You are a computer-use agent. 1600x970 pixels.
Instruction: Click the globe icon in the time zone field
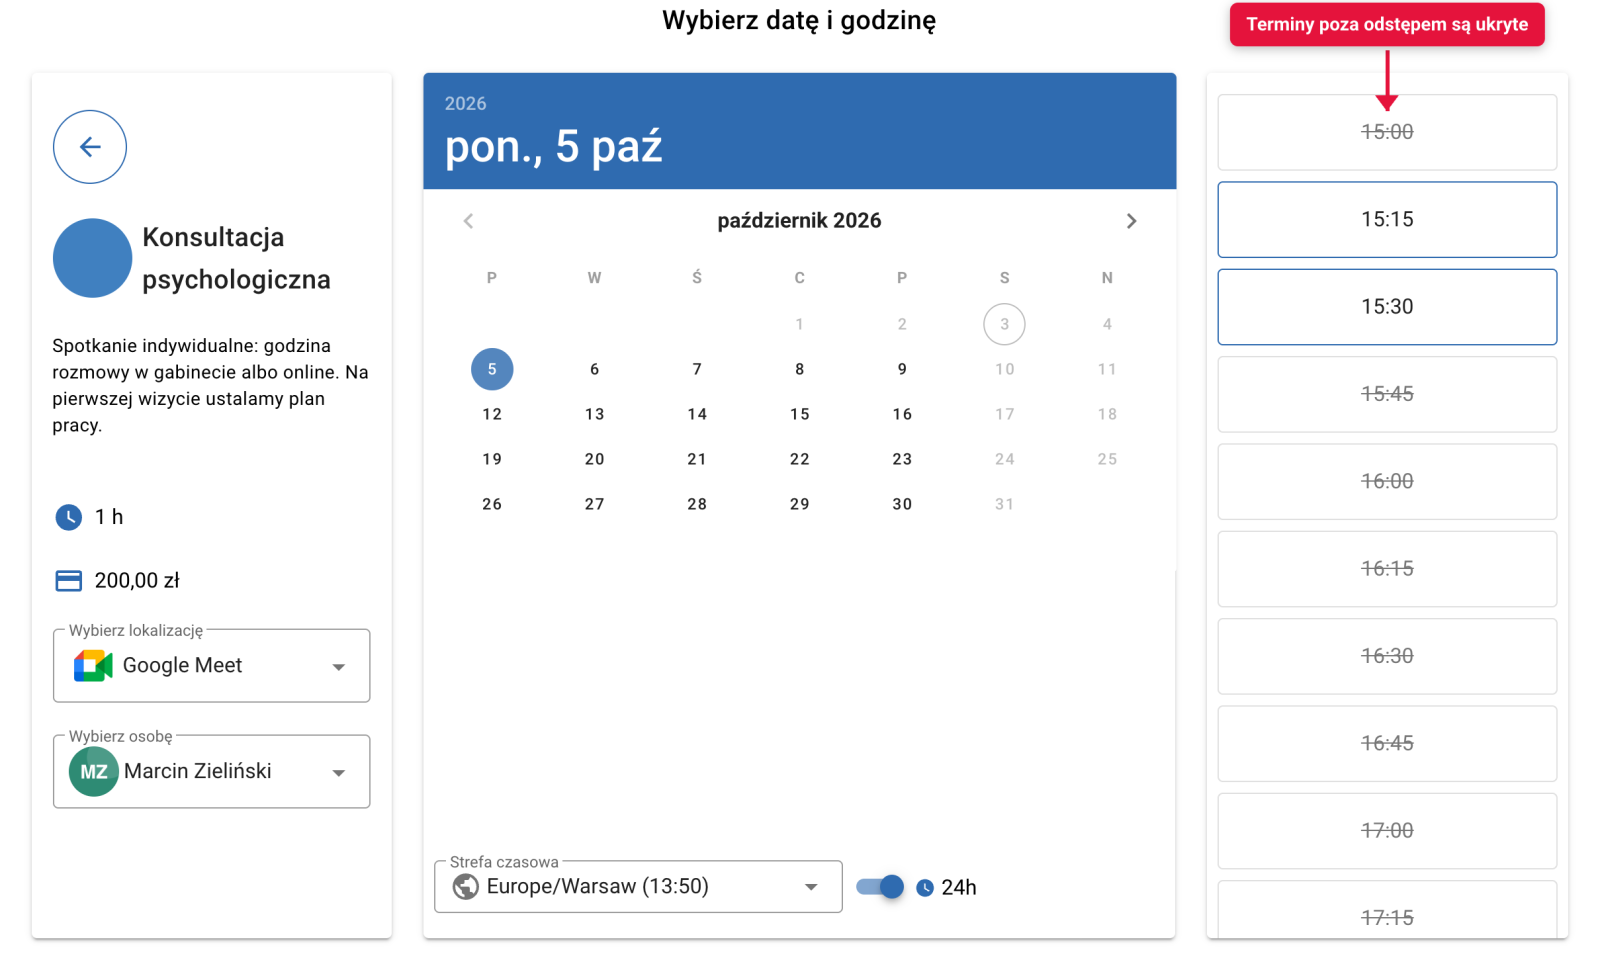coord(465,887)
